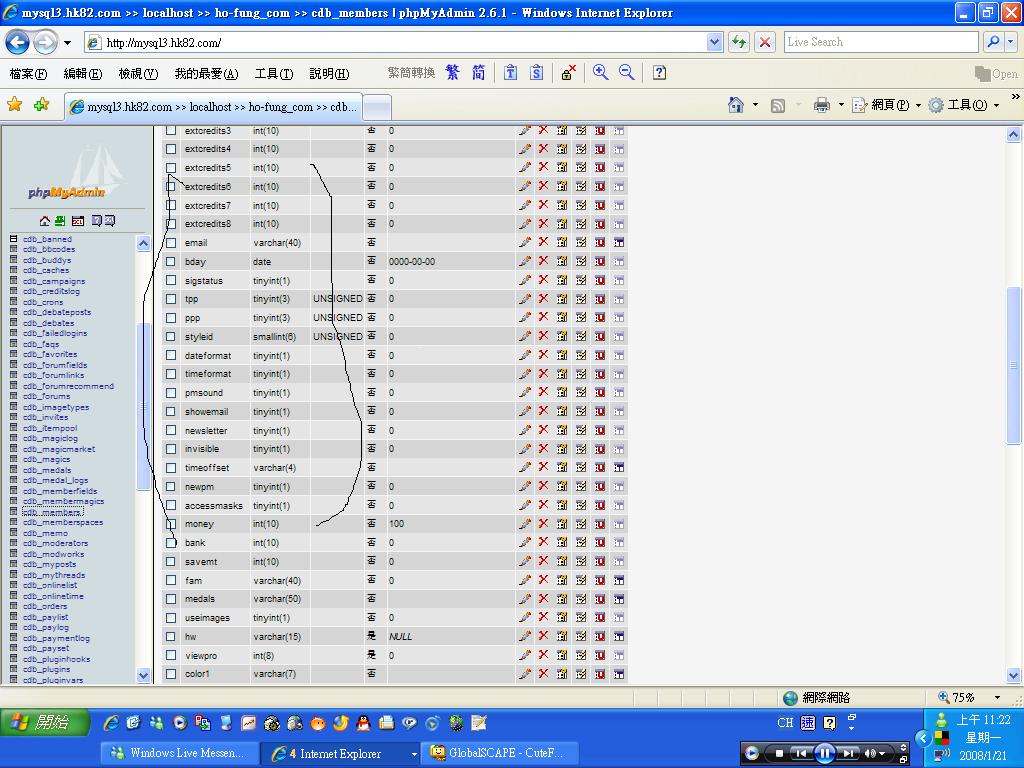Screen dimensions: 1024x768
Task: Expand the Page (網頁) menu dropdown
Action: pos(918,105)
